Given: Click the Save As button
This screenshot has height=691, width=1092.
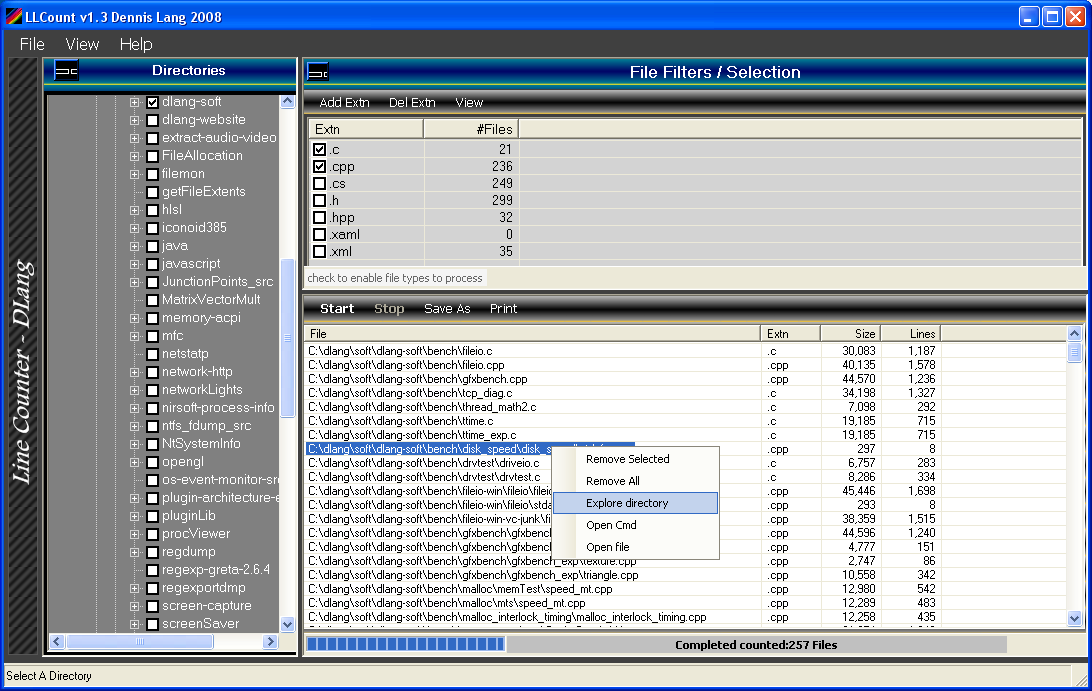Looking at the screenshot, I should pos(447,309).
